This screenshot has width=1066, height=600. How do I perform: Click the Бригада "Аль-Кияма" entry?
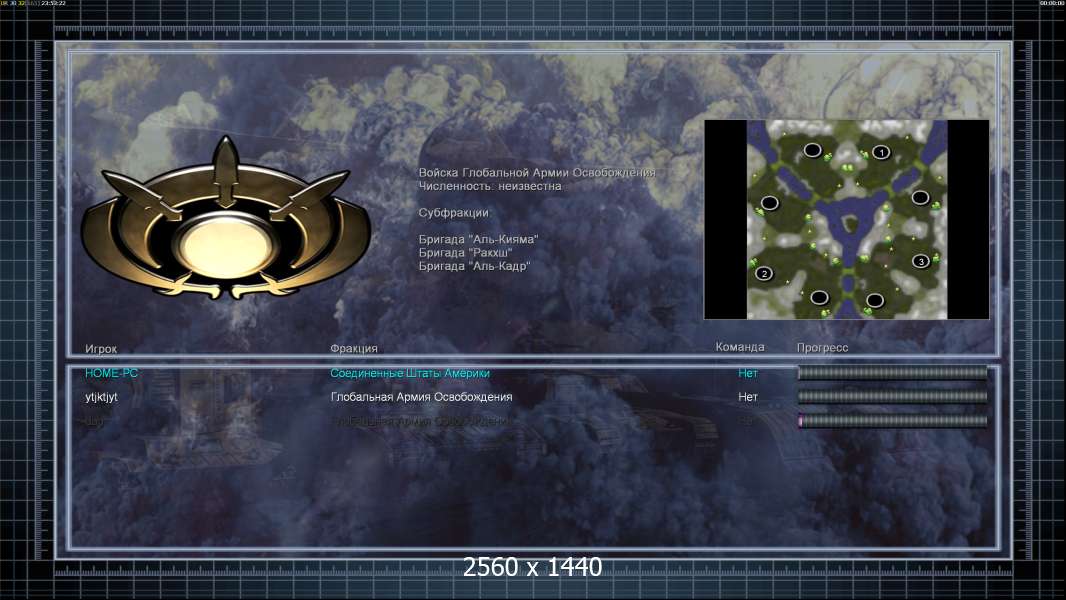pos(478,239)
